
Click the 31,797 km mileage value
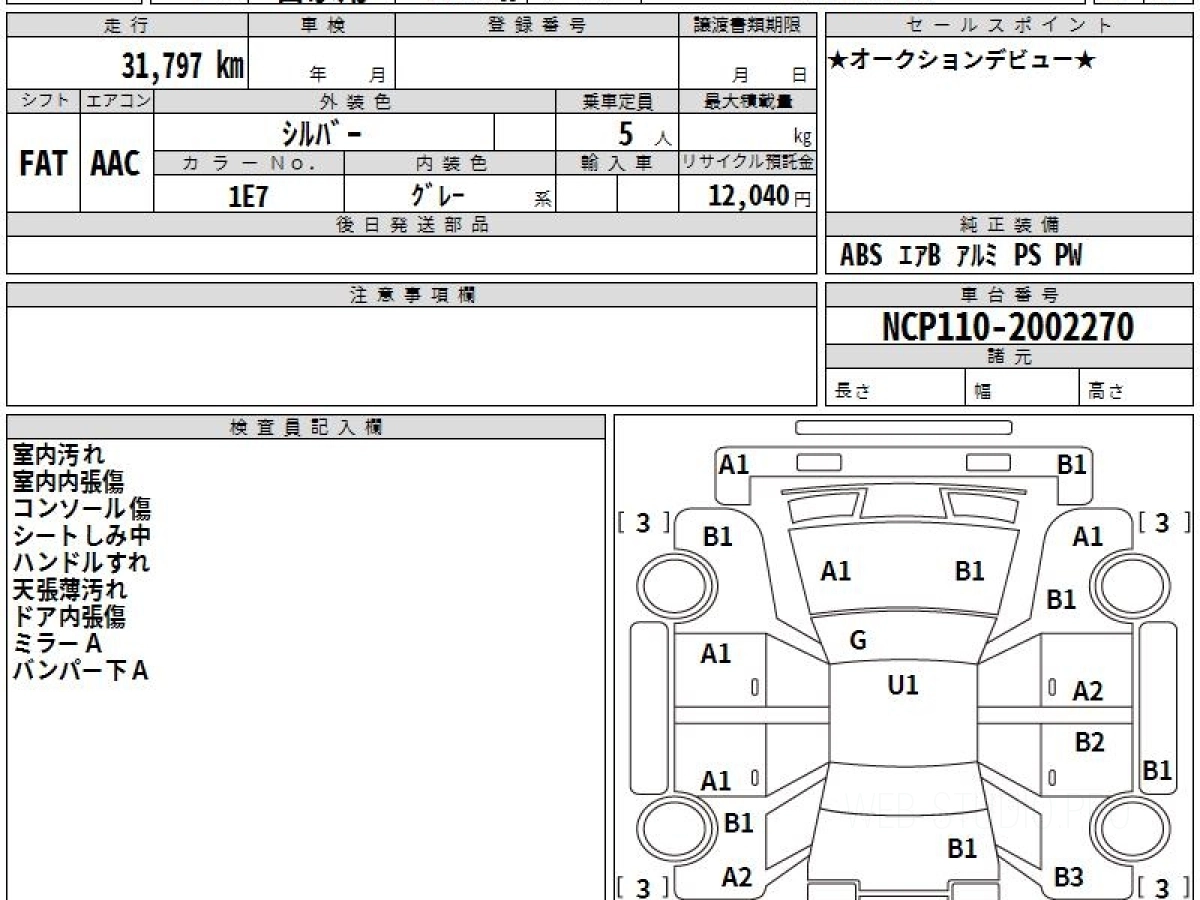coord(182,66)
